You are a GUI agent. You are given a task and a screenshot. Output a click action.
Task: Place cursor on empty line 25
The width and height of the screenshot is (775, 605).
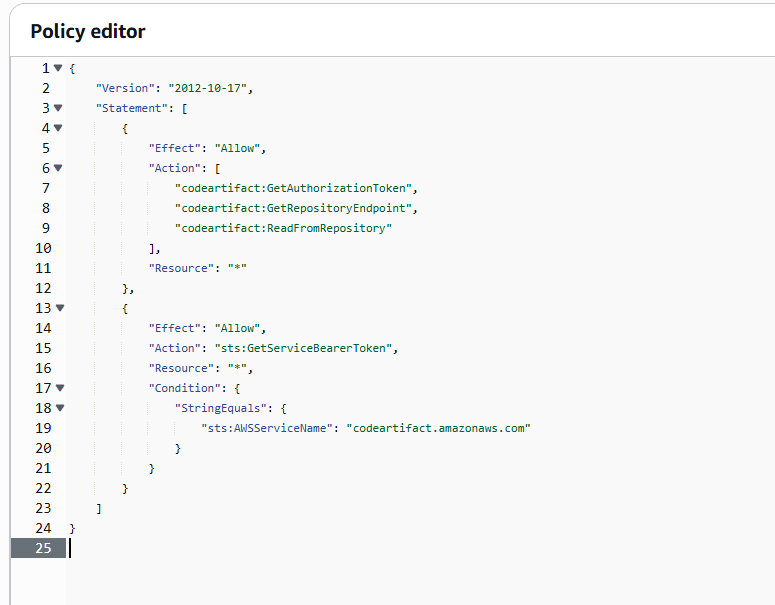tap(420, 548)
